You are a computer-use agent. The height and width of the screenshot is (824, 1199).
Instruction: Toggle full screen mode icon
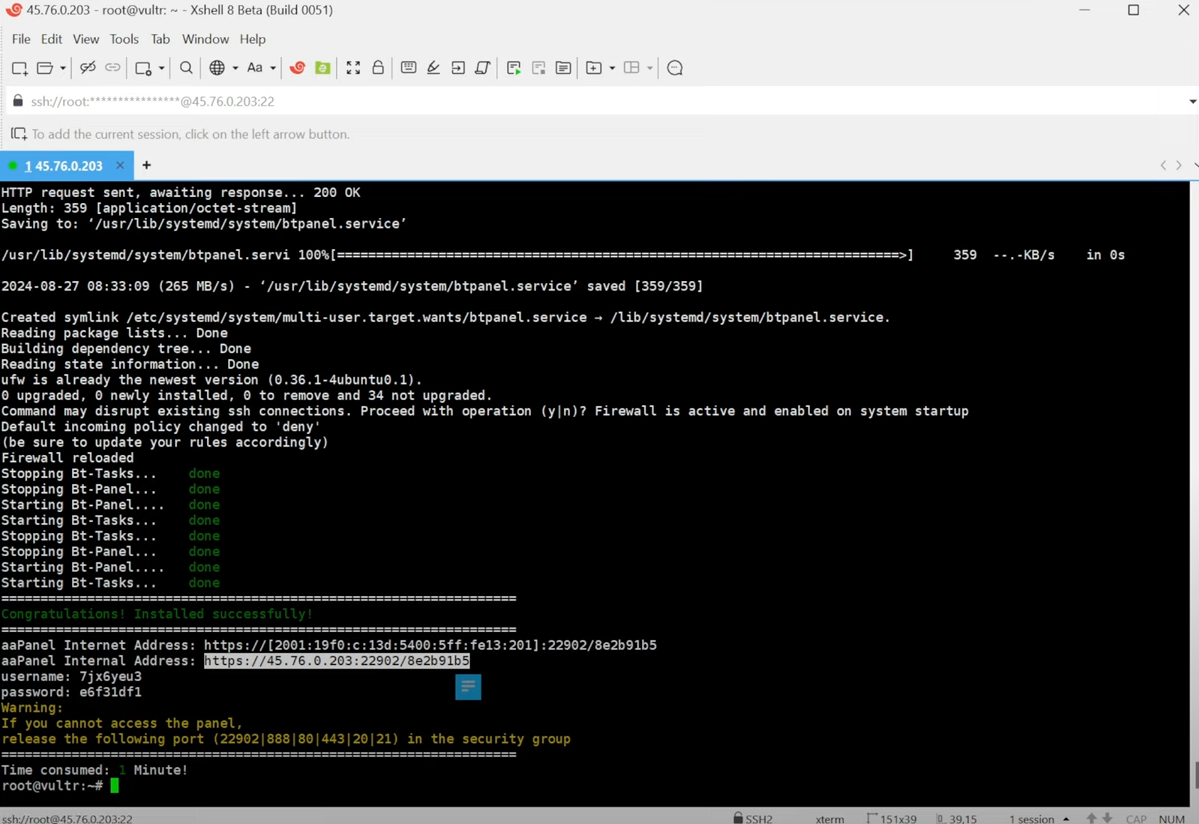pos(353,68)
